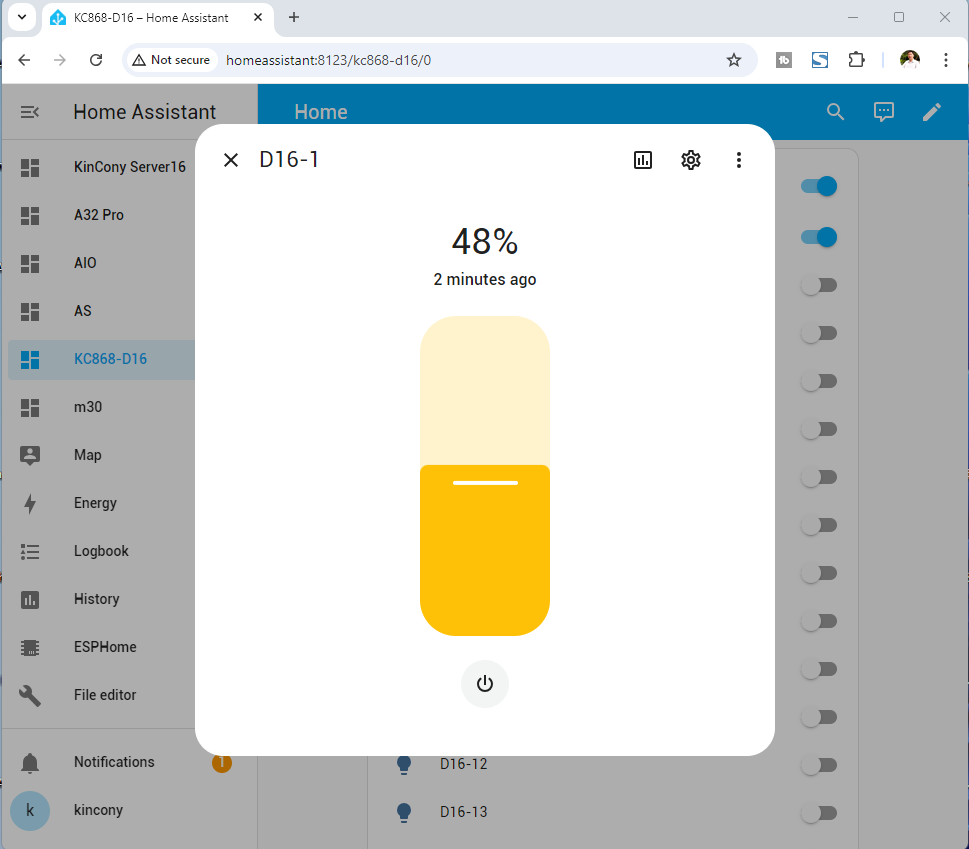Open the Assist chat icon
This screenshot has height=849, width=969.
coord(884,112)
